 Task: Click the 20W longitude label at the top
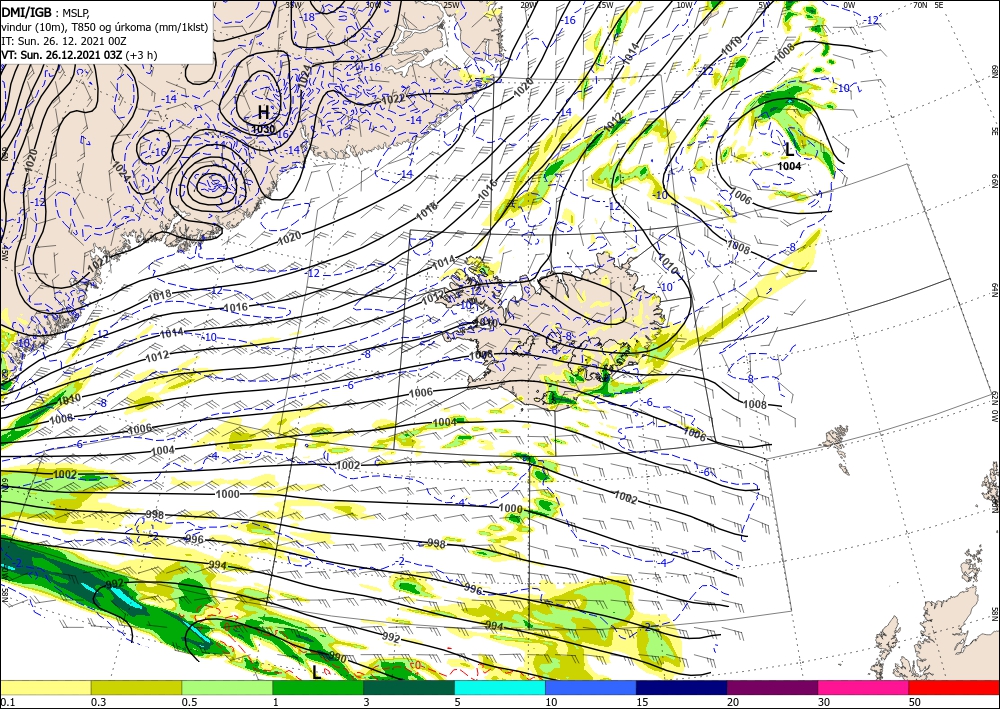pos(527,5)
